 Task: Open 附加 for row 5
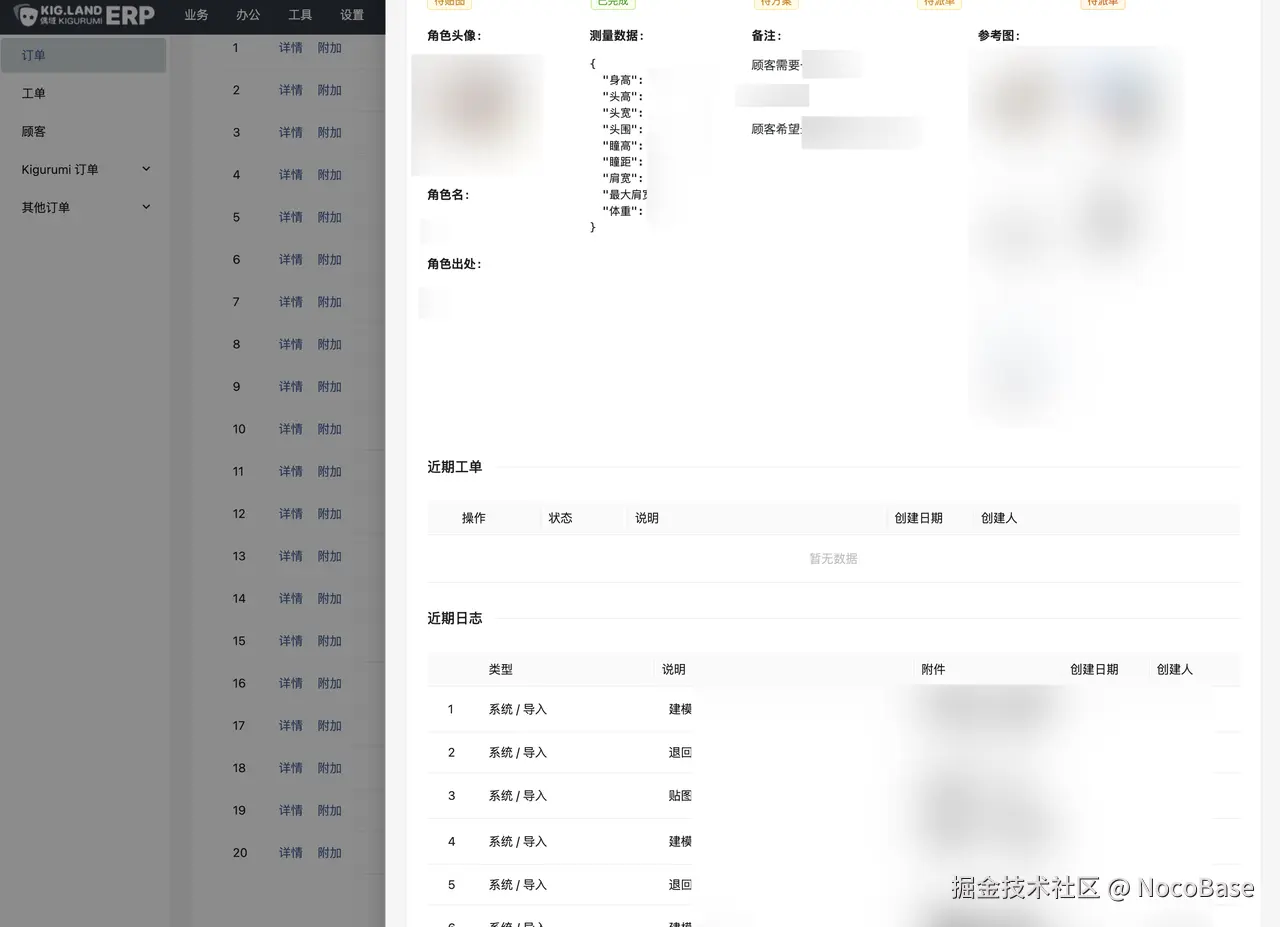click(330, 217)
